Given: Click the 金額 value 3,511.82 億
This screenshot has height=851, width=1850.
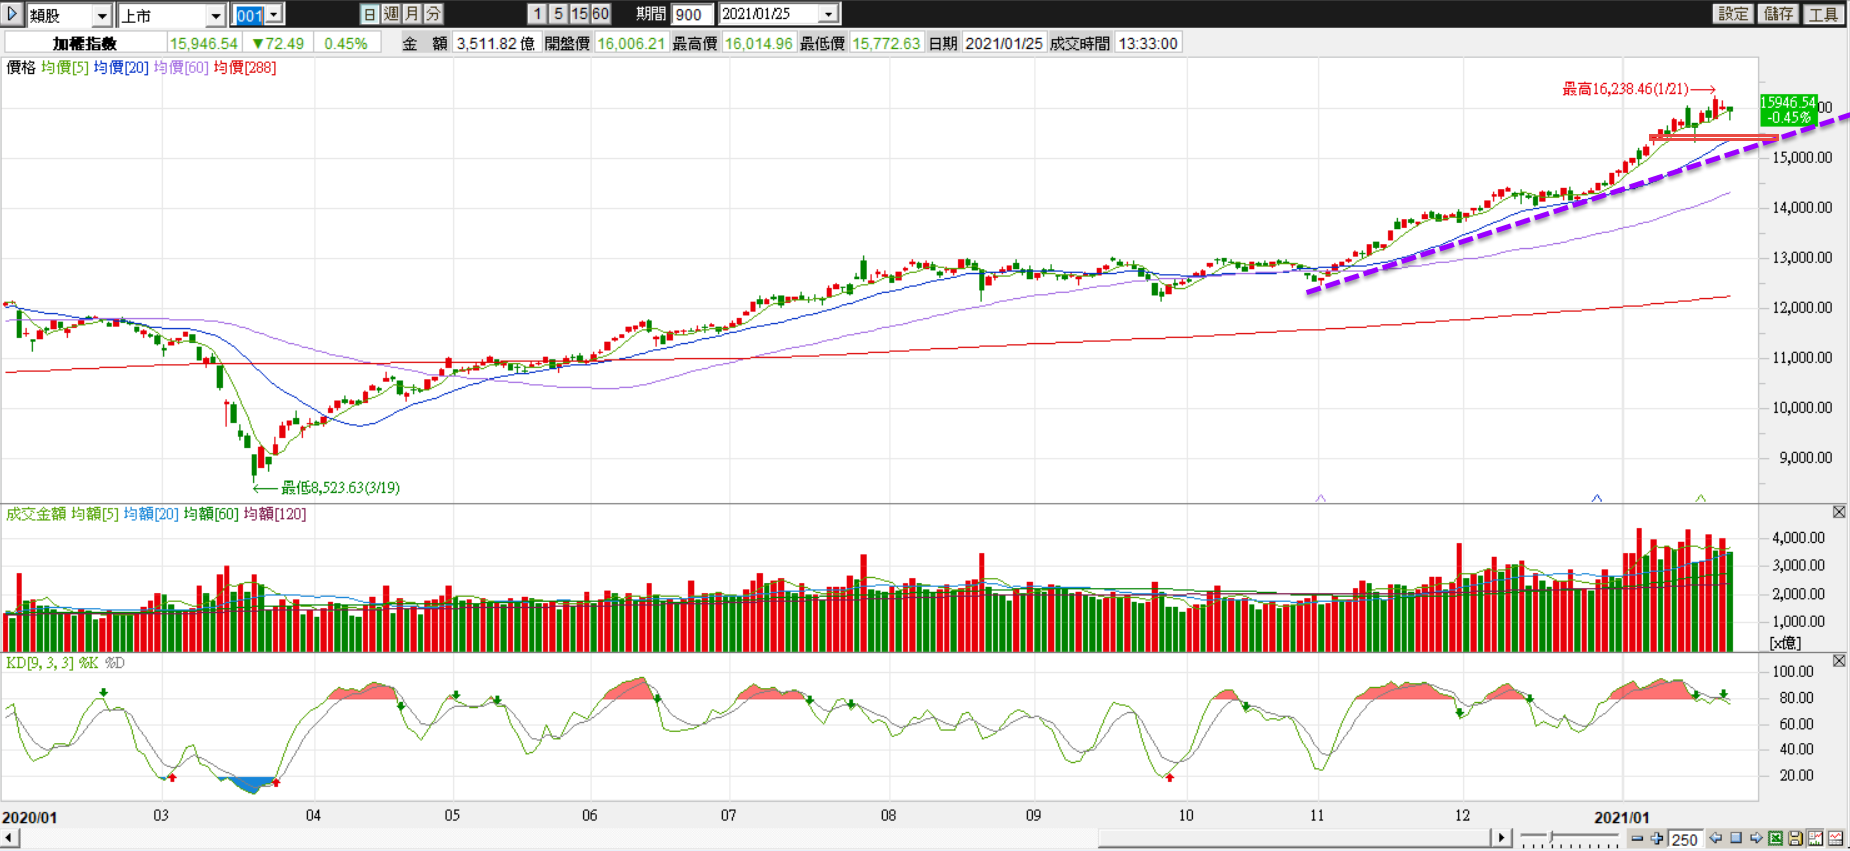Looking at the screenshot, I should [x=496, y=43].
